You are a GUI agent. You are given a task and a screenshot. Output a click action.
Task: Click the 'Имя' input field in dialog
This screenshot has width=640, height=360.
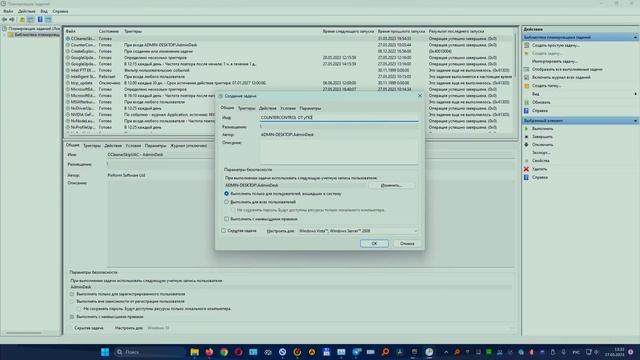339,118
